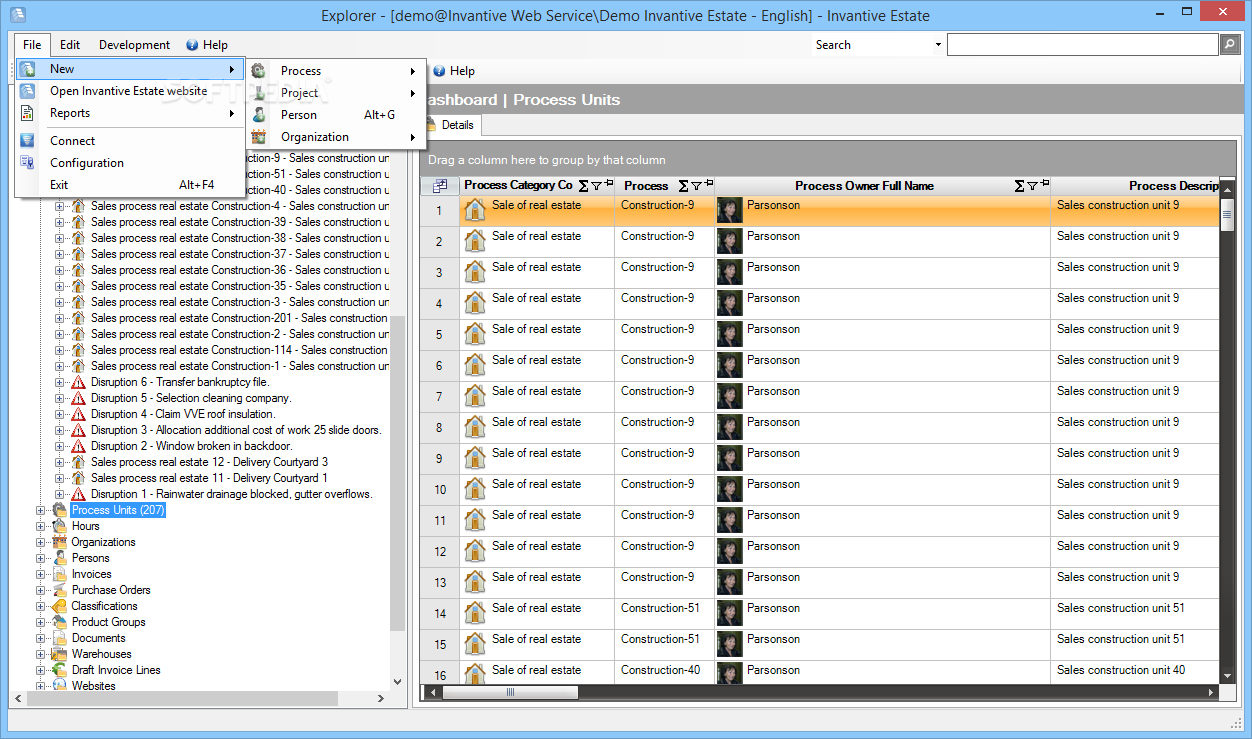The height and width of the screenshot is (739, 1252).
Task: Click Help in the secondary toolbar
Action: tap(454, 71)
